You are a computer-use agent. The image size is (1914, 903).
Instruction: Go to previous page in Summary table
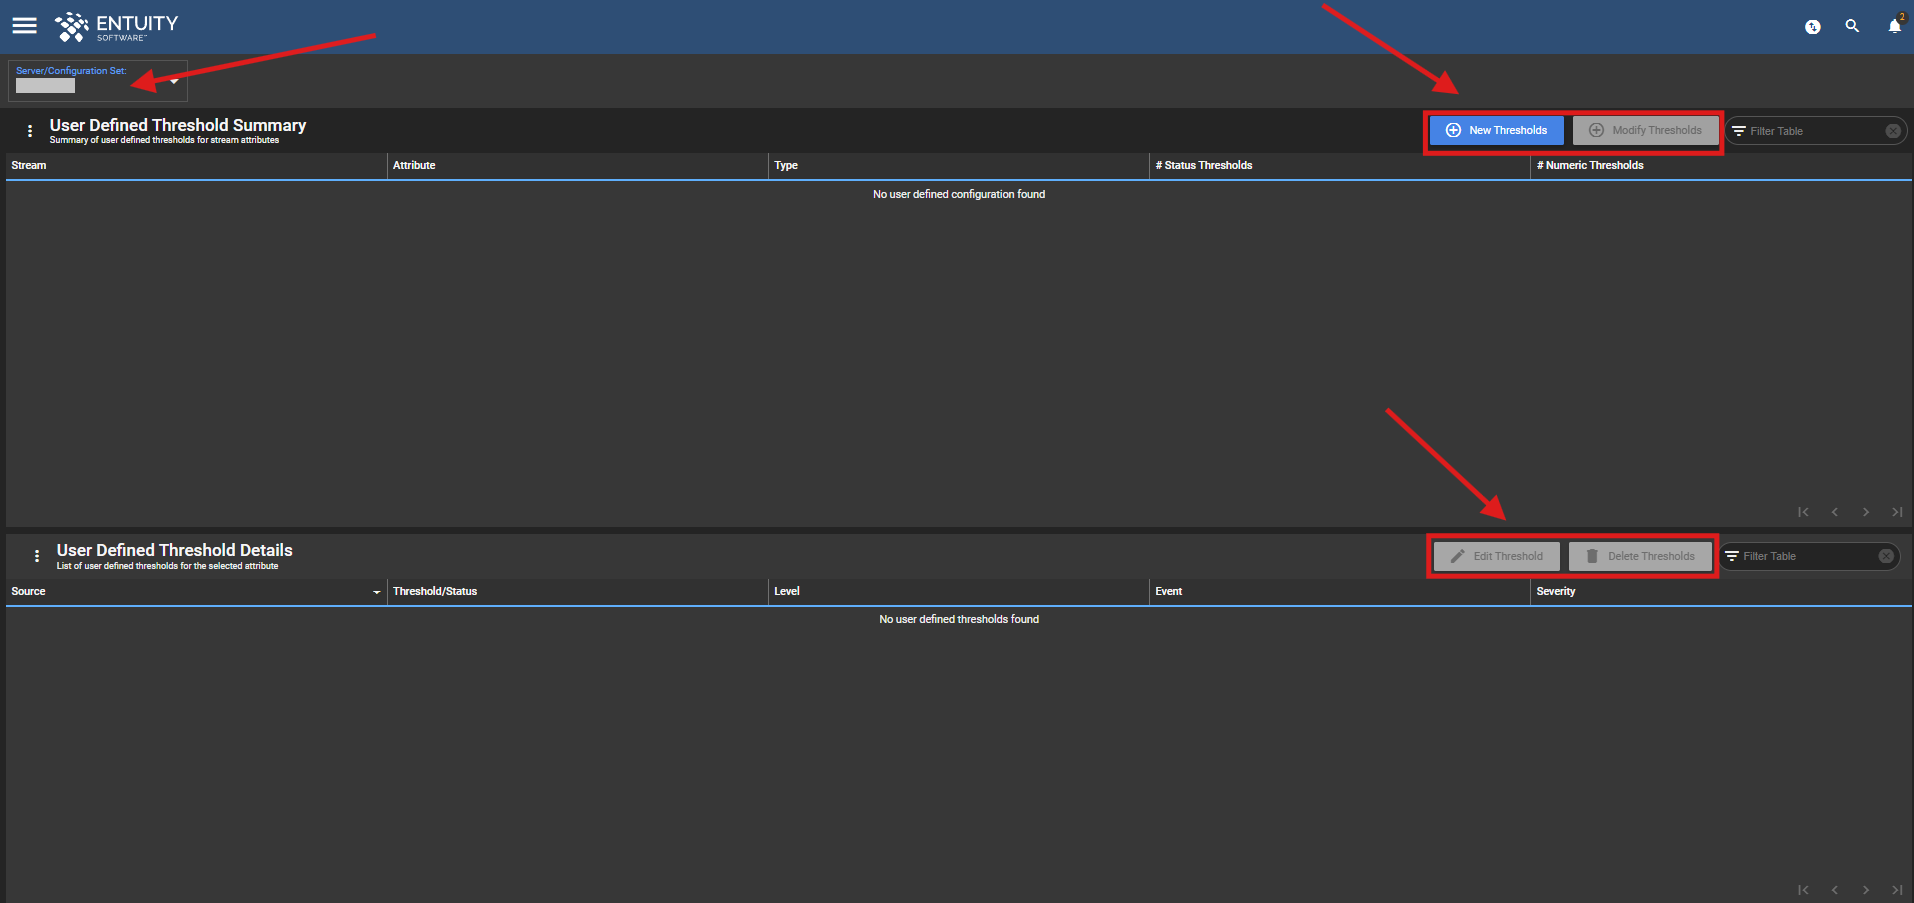[1834, 512]
